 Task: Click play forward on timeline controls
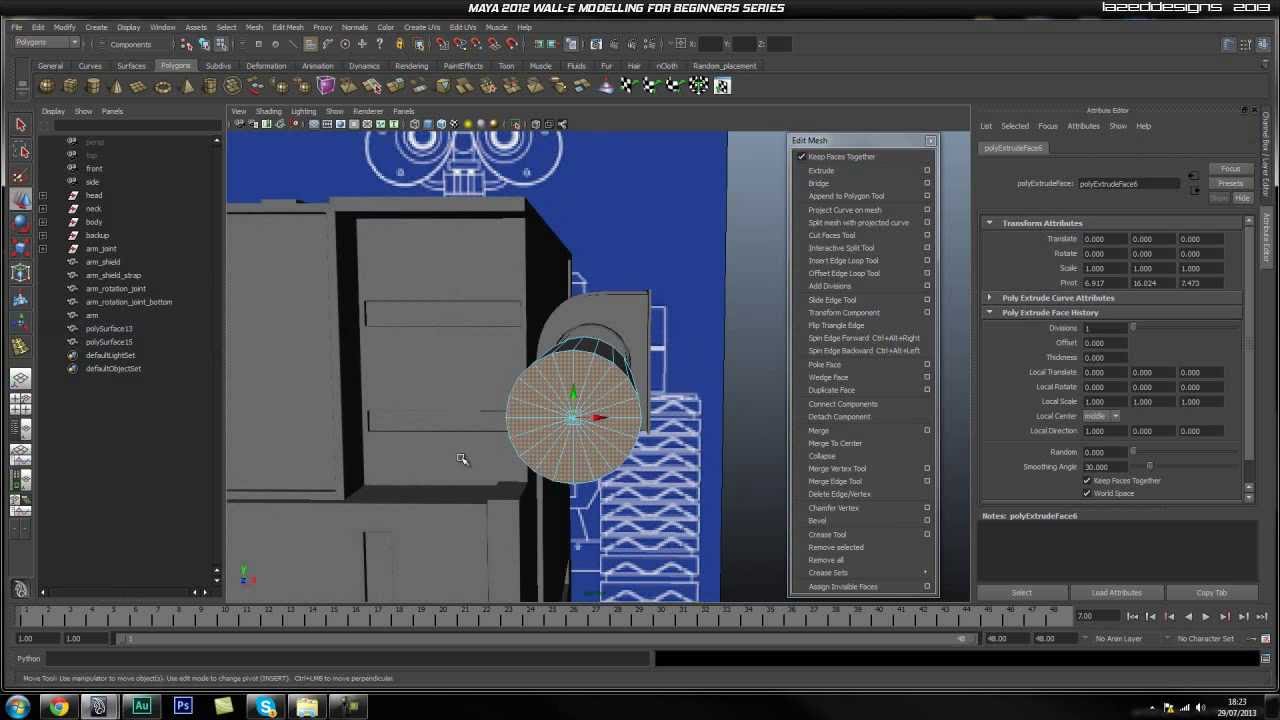tap(1206, 617)
